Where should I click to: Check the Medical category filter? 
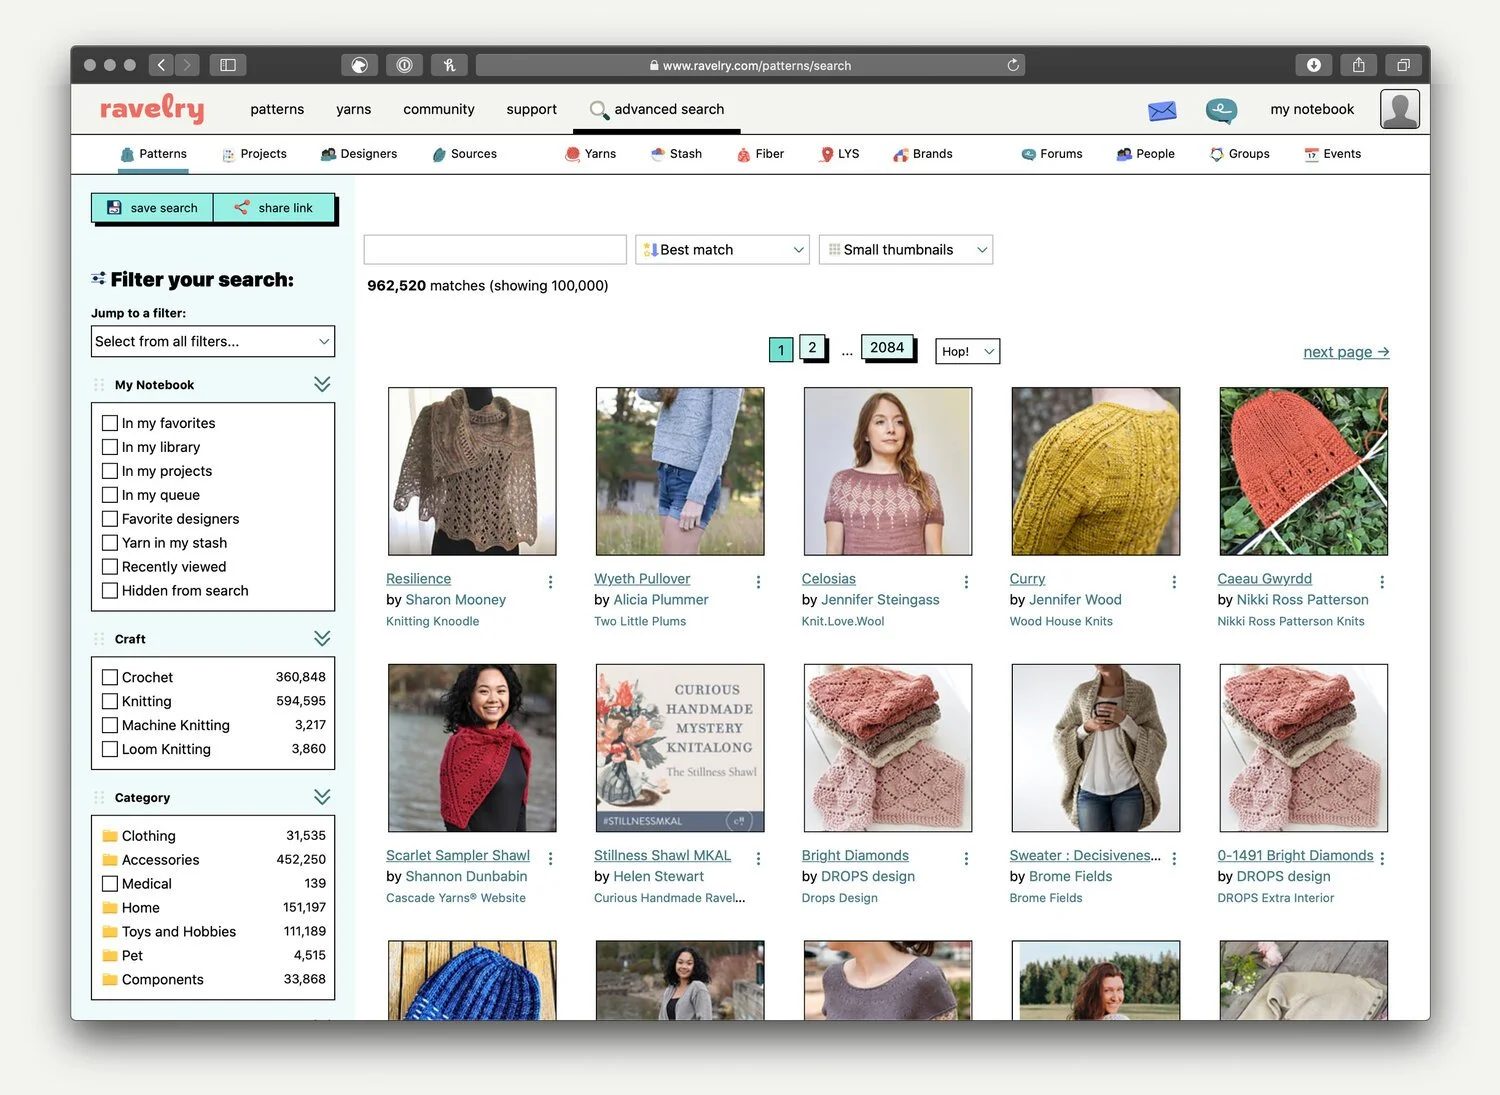click(x=110, y=884)
